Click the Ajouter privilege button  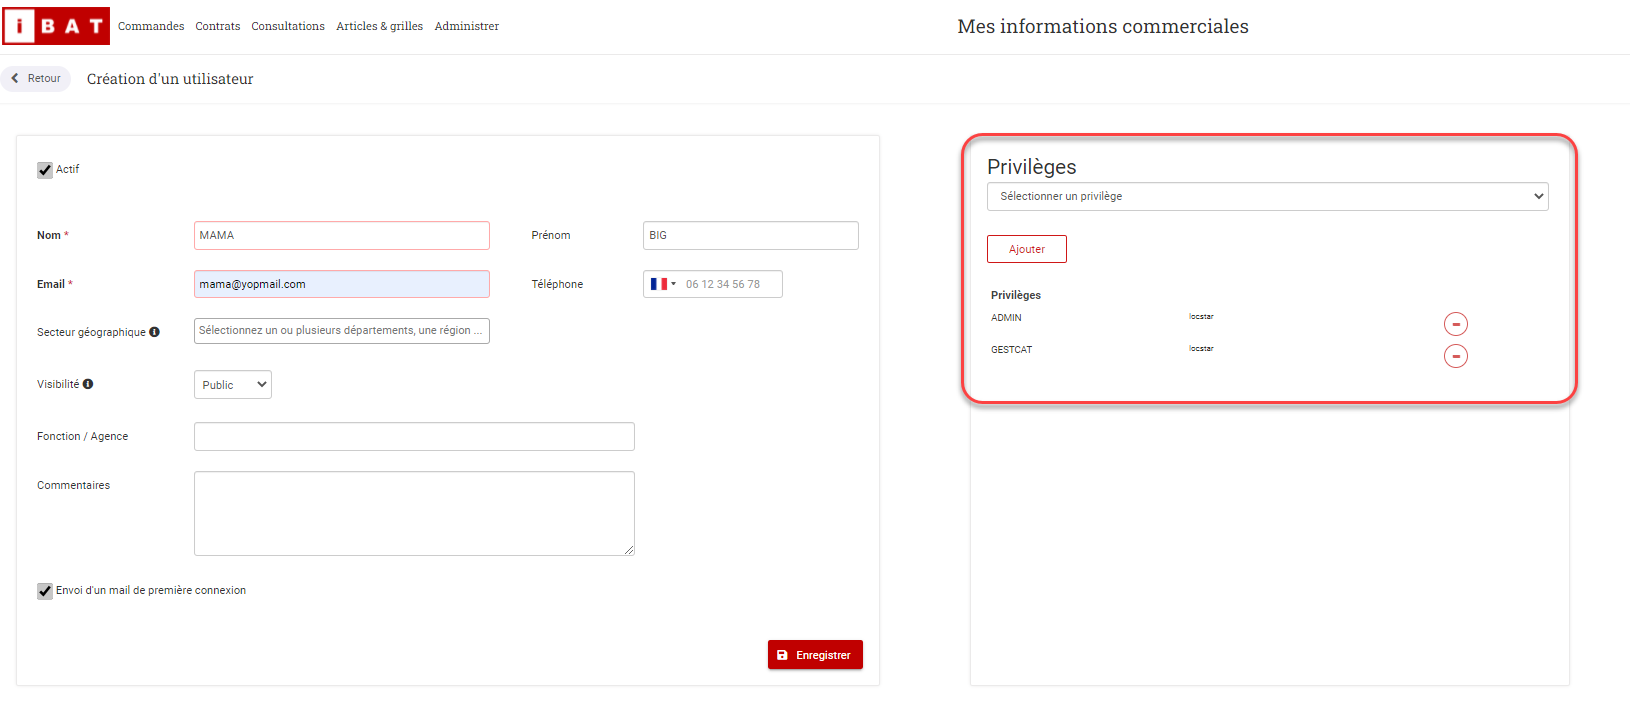(x=1026, y=249)
